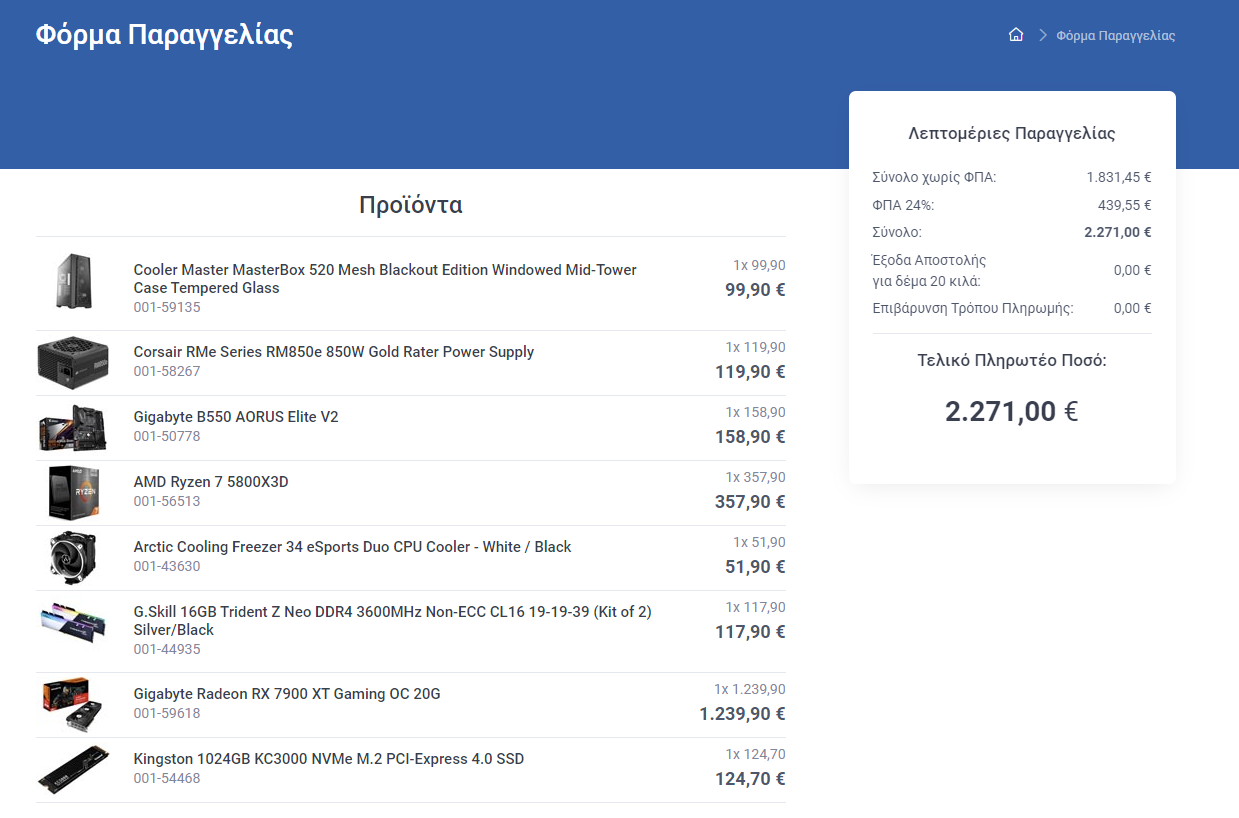Select product code 001-58267
The height and width of the screenshot is (818, 1239).
coord(167,371)
